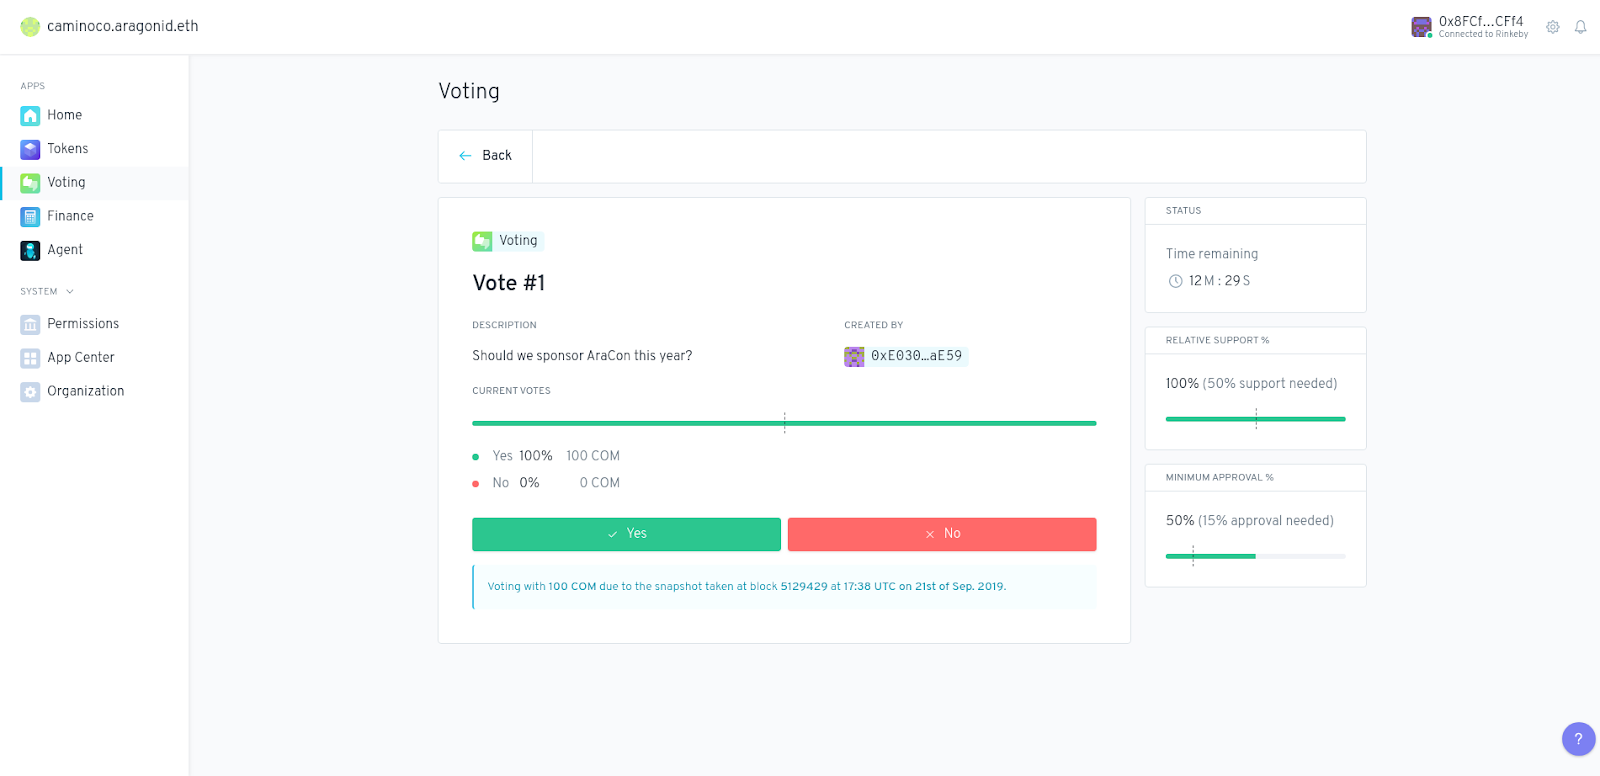Image resolution: width=1600 pixels, height=776 pixels.
Task: Collapse the System section chevron
Action: [x=70, y=292]
